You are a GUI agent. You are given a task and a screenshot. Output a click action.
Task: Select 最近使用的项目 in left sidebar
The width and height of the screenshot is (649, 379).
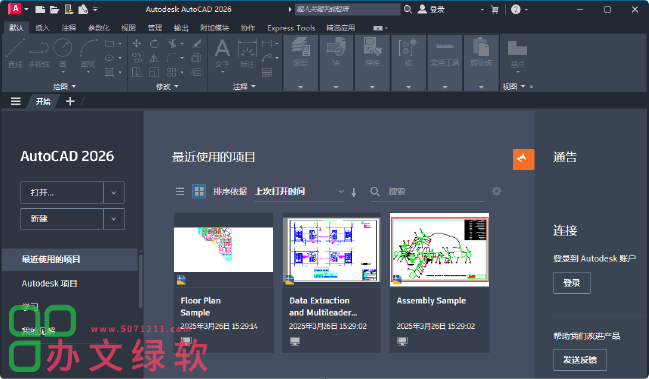(x=70, y=259)
